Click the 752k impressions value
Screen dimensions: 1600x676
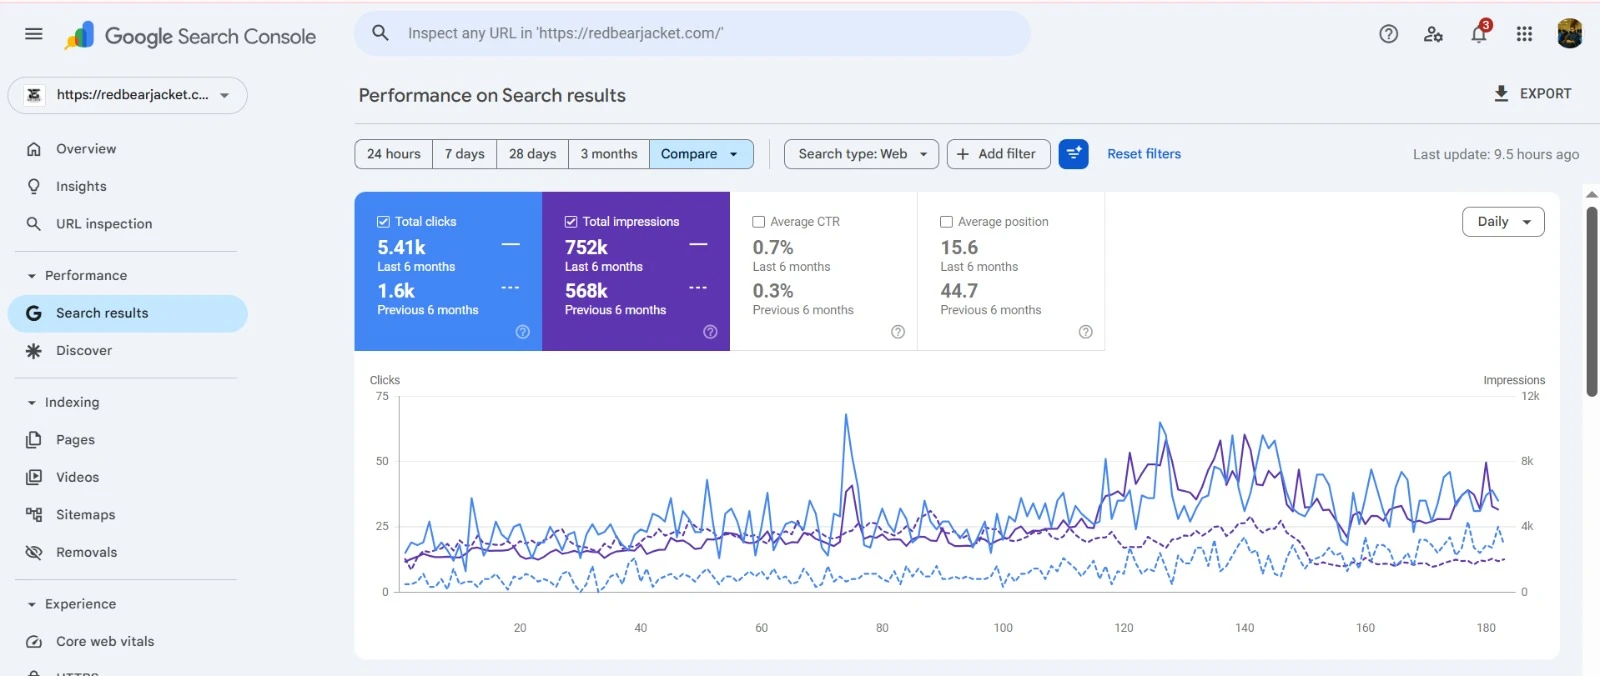(586, 248)
